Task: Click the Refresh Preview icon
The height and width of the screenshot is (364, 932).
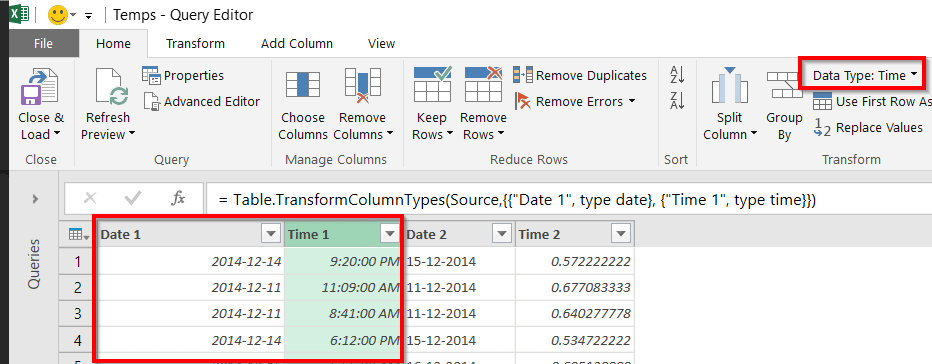Action: point(113,87)
